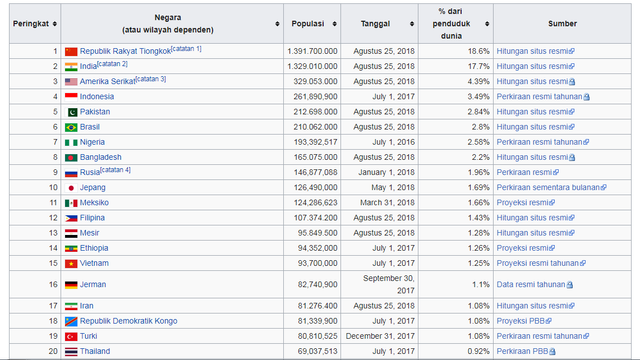Click the China flag icon
This screenshot has height=360, width=640.
point(71,51)
